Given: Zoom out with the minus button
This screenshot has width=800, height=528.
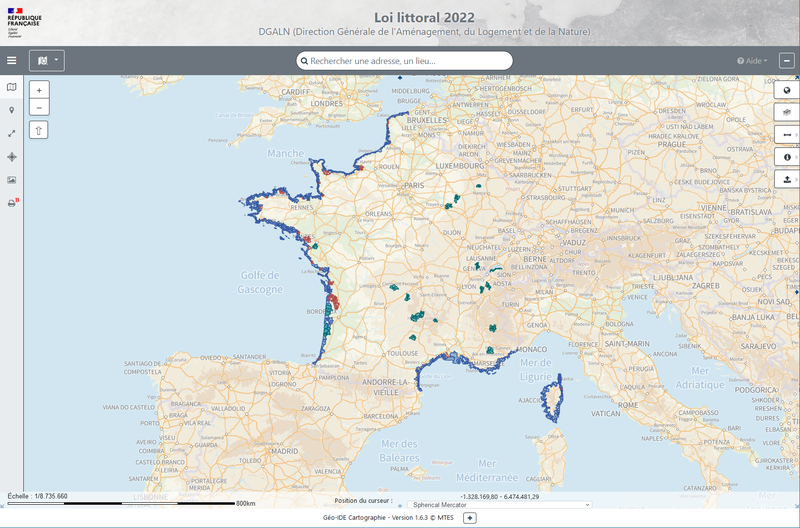Looking at the screenshot, I should point(39,107).
